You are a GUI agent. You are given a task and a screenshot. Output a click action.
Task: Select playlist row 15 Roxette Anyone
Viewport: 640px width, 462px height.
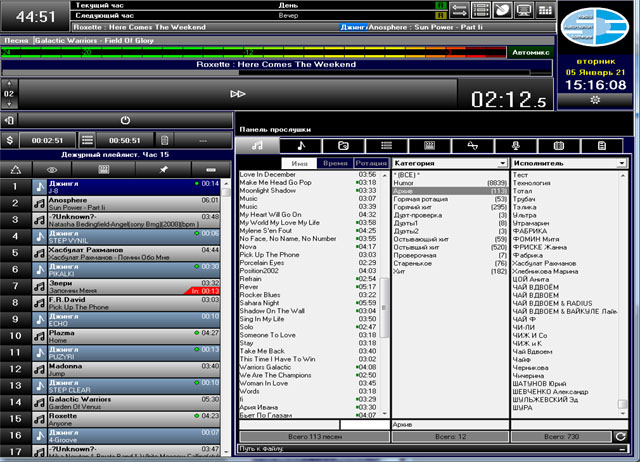point(126,420)
